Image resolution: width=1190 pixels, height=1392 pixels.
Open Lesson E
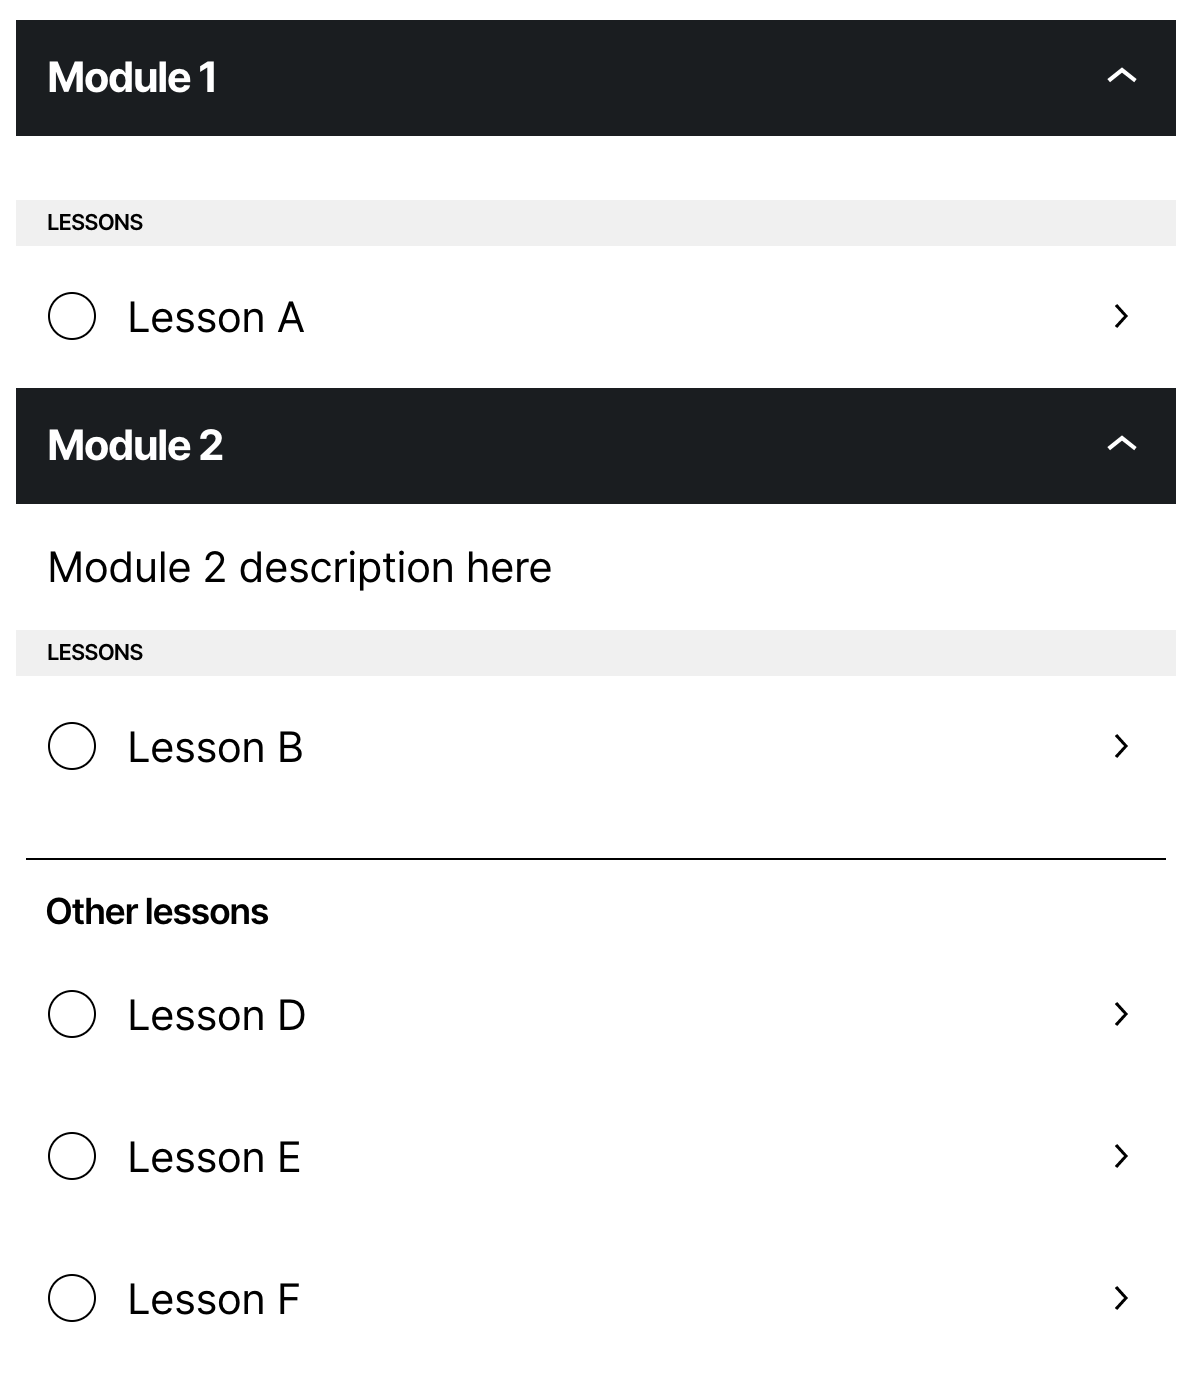[x=213, y=1158]
